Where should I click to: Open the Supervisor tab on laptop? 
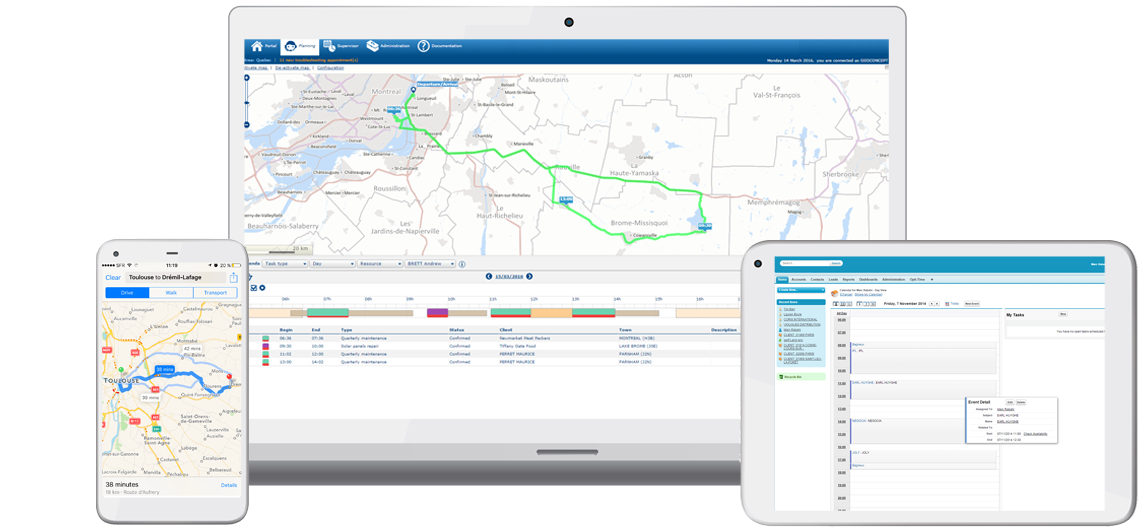click(340, 46)
